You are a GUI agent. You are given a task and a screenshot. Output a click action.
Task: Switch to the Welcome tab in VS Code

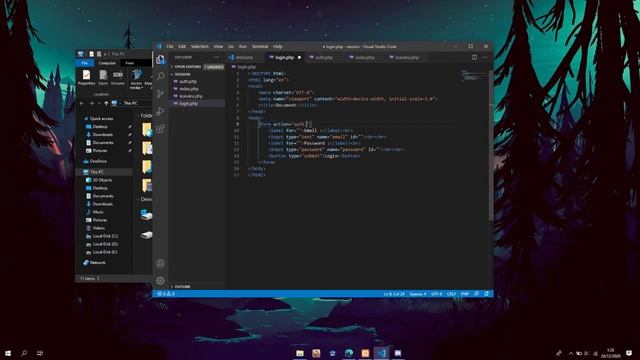[244, 58]
